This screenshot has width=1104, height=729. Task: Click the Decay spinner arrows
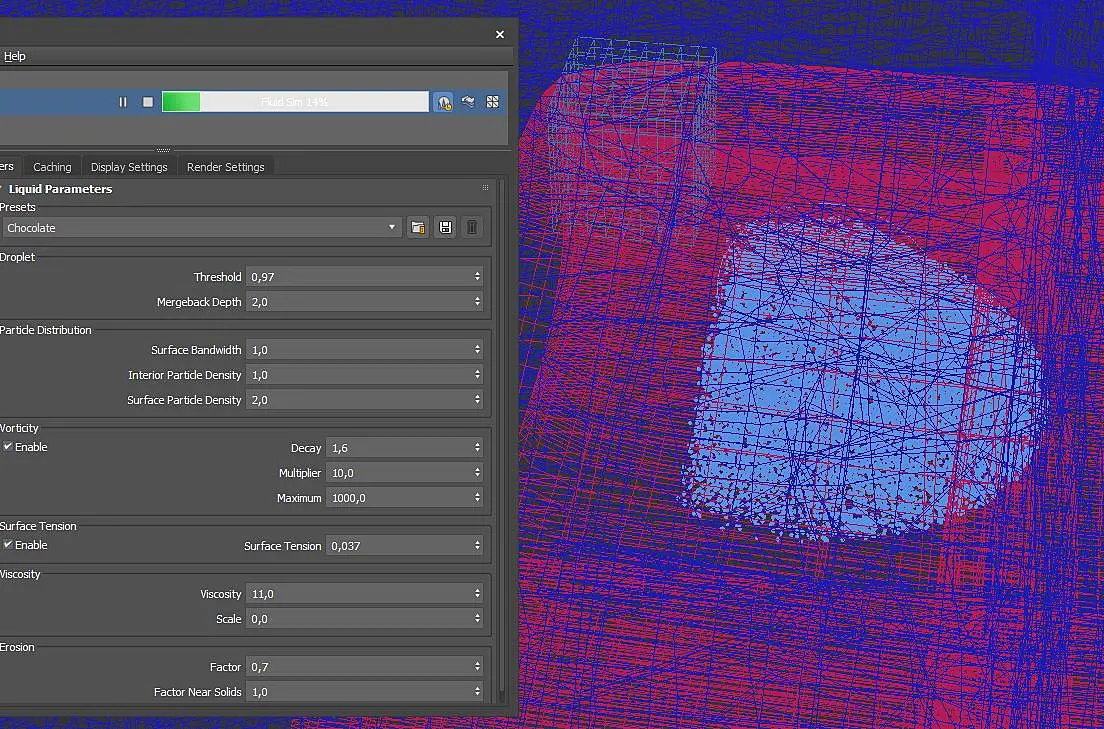[477, 447]
